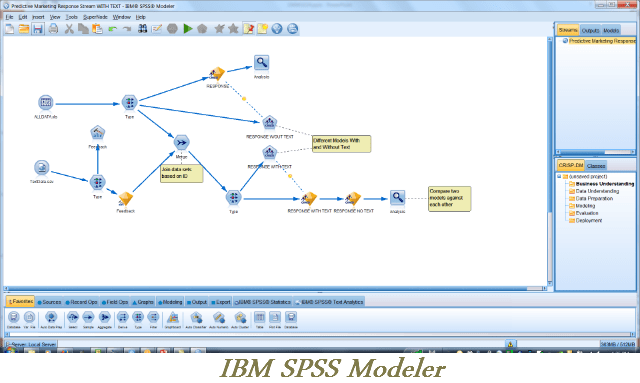Open the Help menu

click(x=140, y=17)
